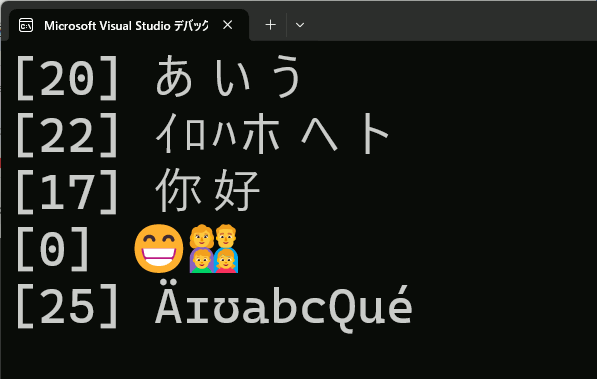Screen dimensions: 597x379
Task: Click the [0] prefix before emojis
Action: point(53,249)
